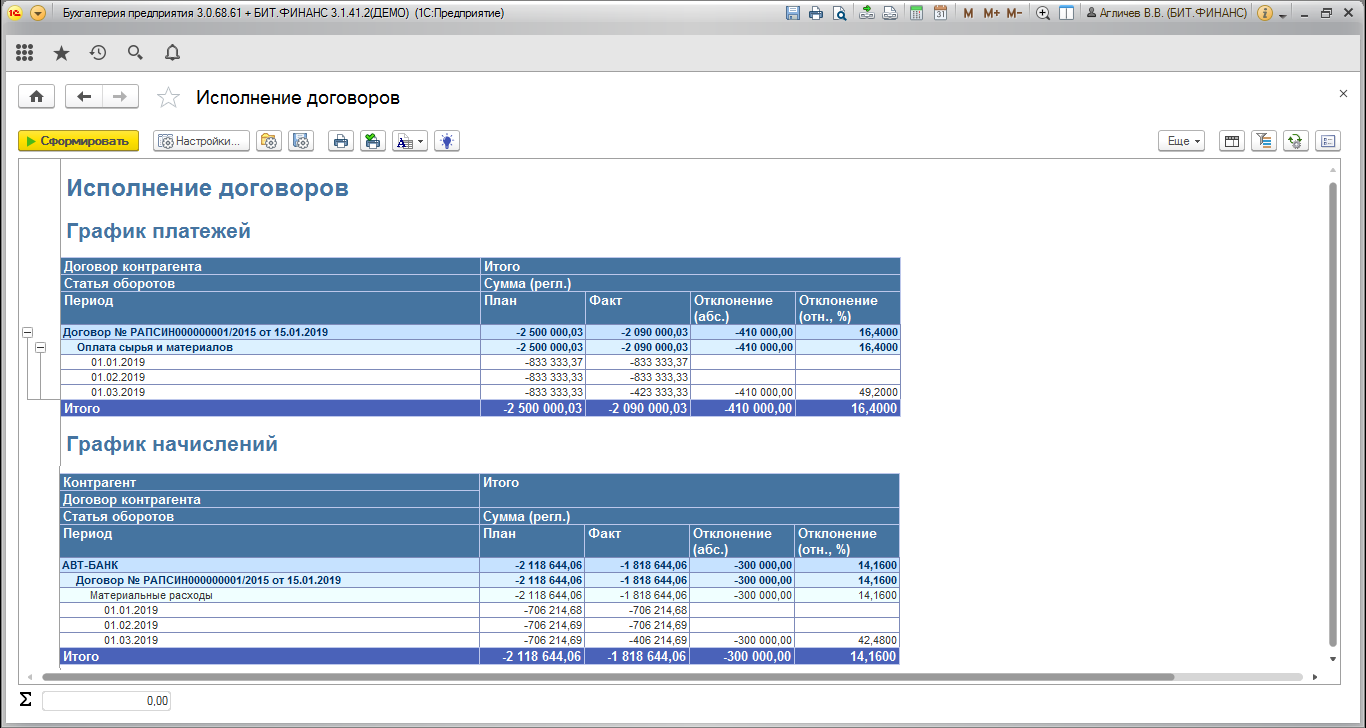This screenshot has height=728, width=1366.
Task: Open the sections grid menu icon
Action: coord(25,53)
